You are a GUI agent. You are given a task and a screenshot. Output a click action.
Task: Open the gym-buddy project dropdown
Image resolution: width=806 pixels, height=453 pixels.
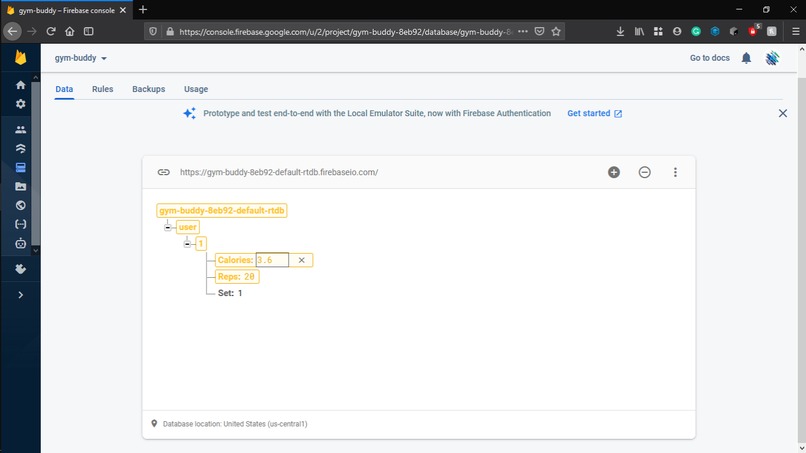point(81,58)
